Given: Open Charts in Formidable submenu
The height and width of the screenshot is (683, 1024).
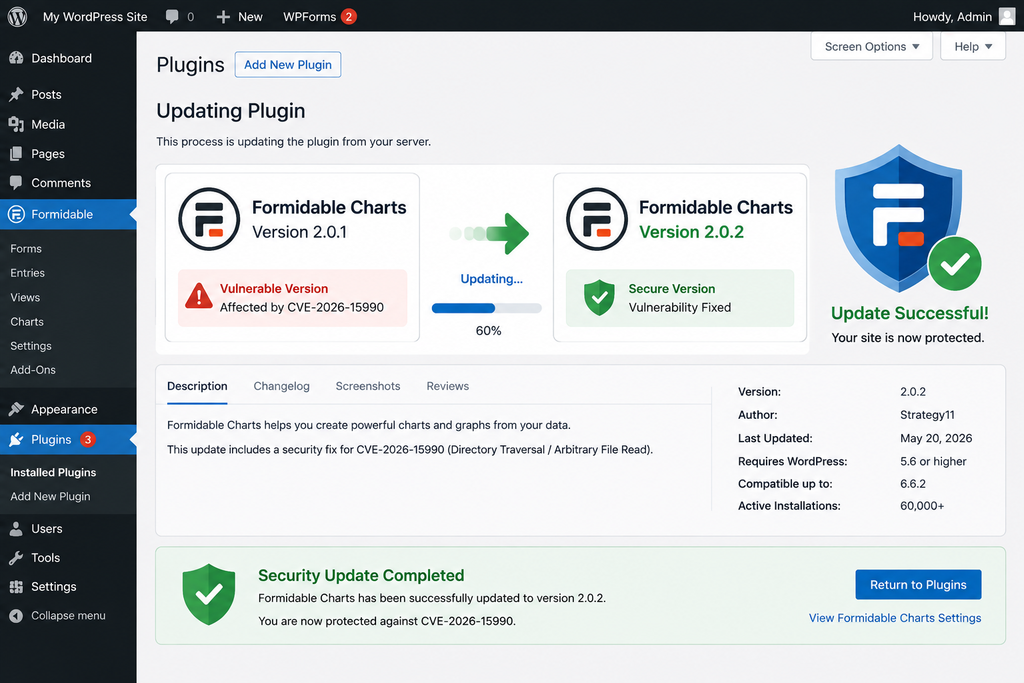Looking at the screenshot, I should (x=27, y=322).
